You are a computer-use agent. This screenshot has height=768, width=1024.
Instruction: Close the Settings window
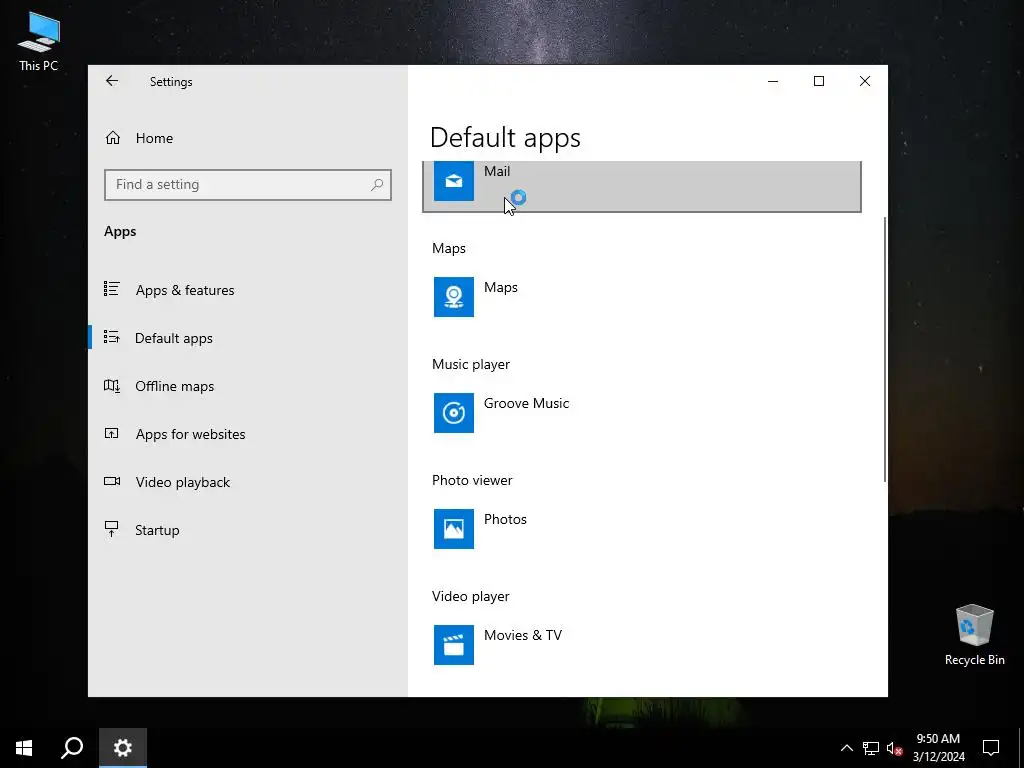coord(865,81)
